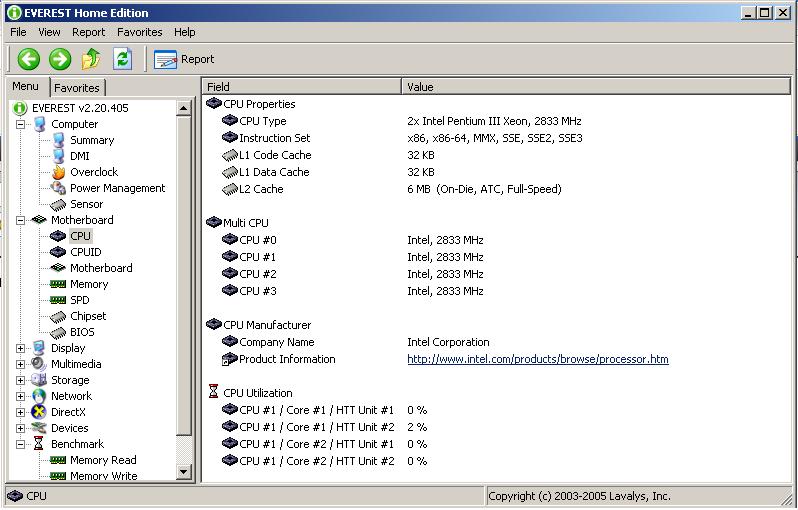Open the Intel processor product link
Viewport: 798px width, 510px height.
(538, 359)
